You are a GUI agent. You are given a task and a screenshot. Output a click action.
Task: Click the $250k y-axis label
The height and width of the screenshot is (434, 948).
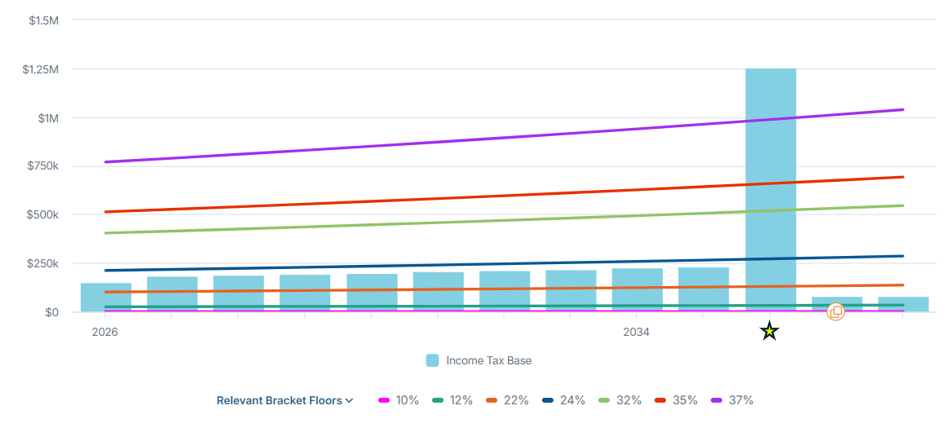[x=44, y=264]
